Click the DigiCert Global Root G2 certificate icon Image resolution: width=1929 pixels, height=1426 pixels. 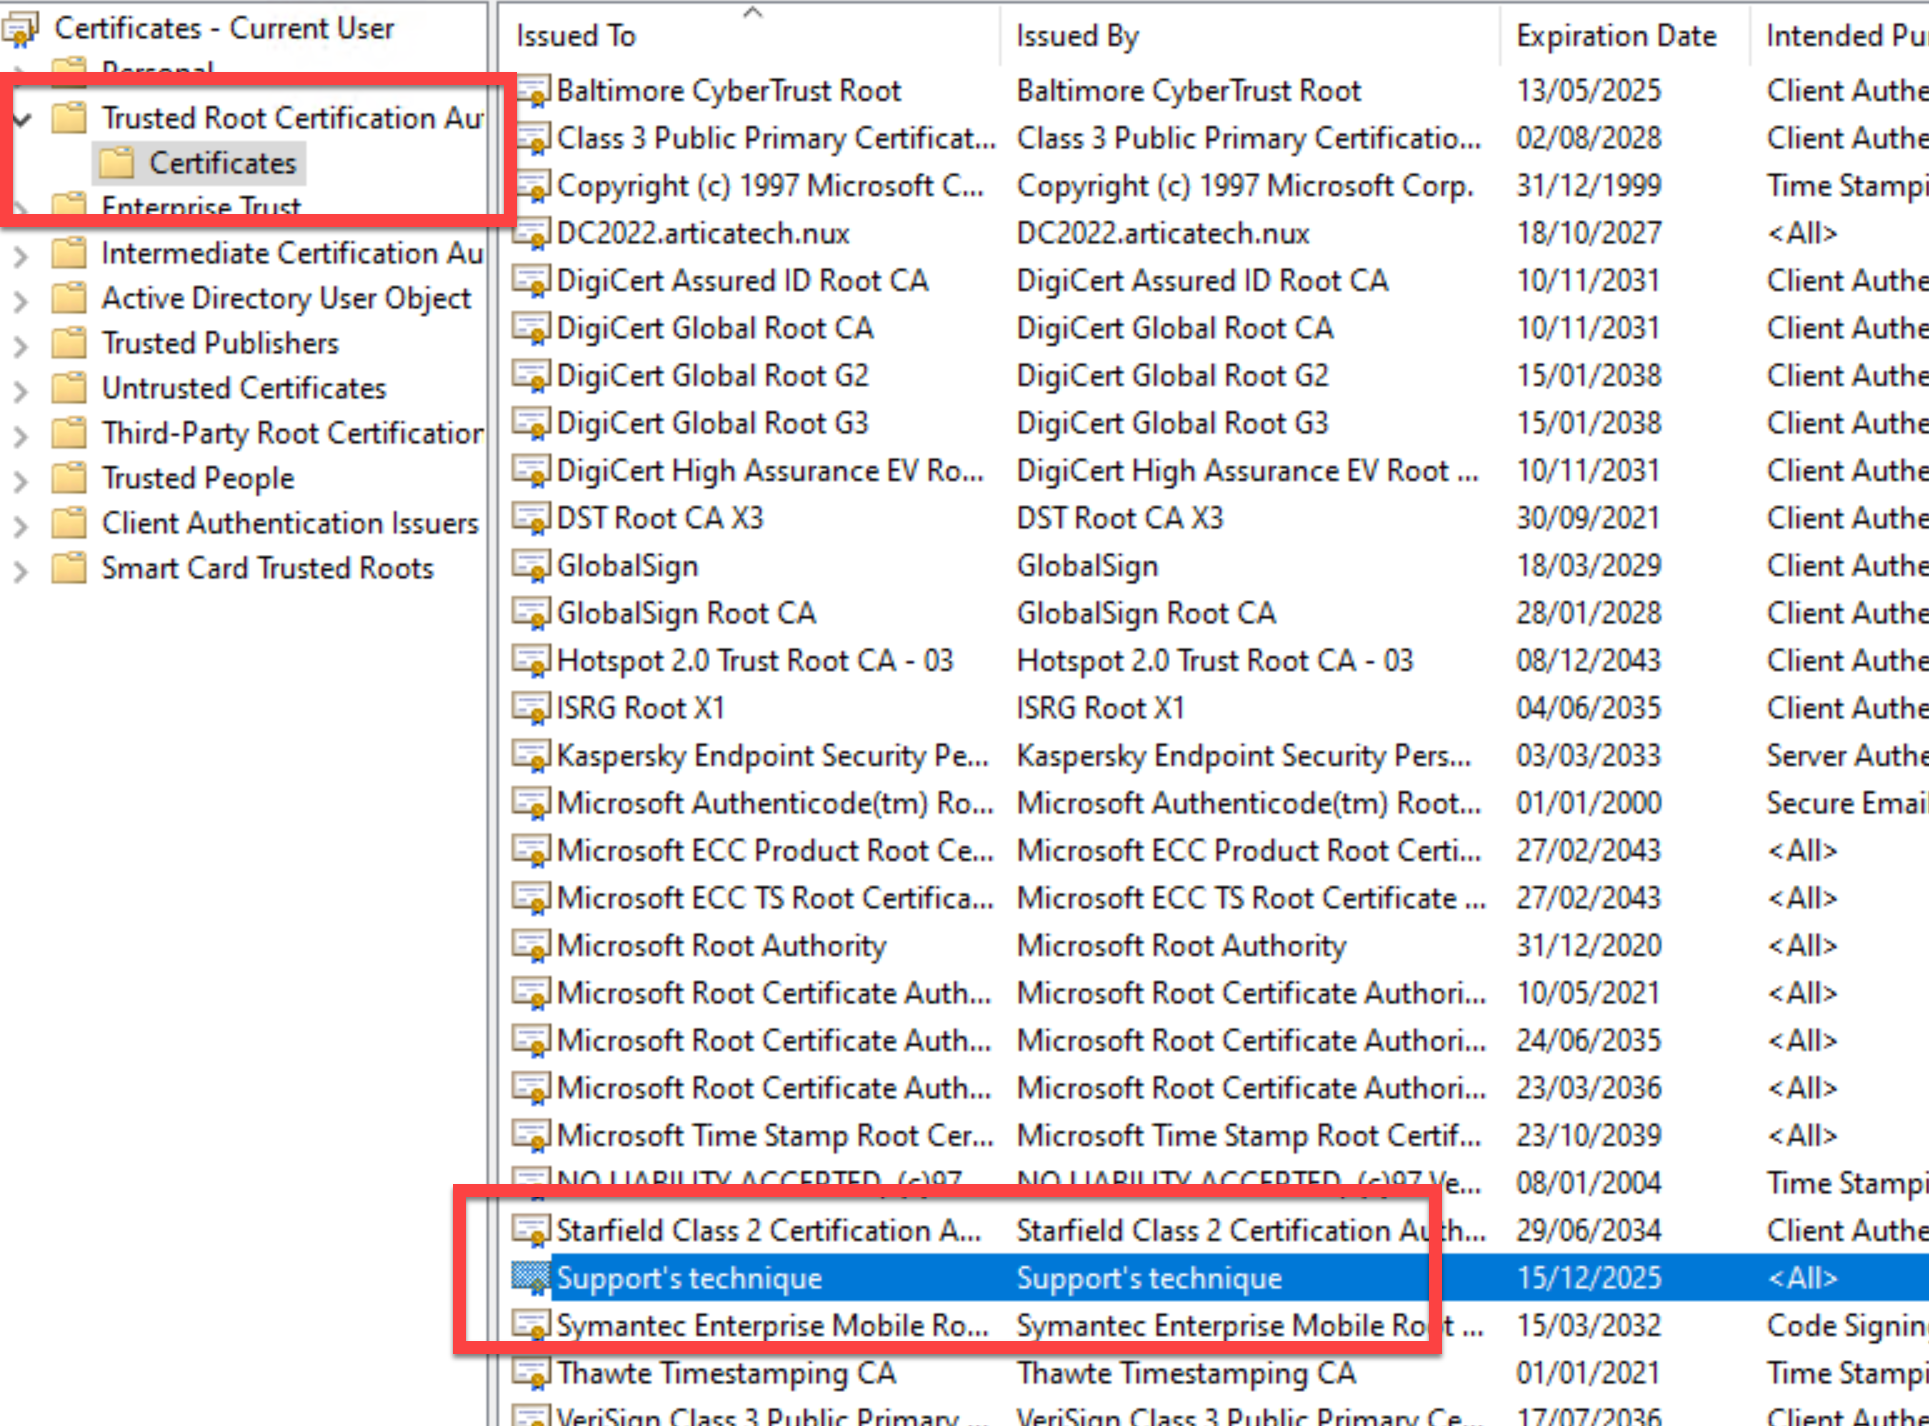531,376
